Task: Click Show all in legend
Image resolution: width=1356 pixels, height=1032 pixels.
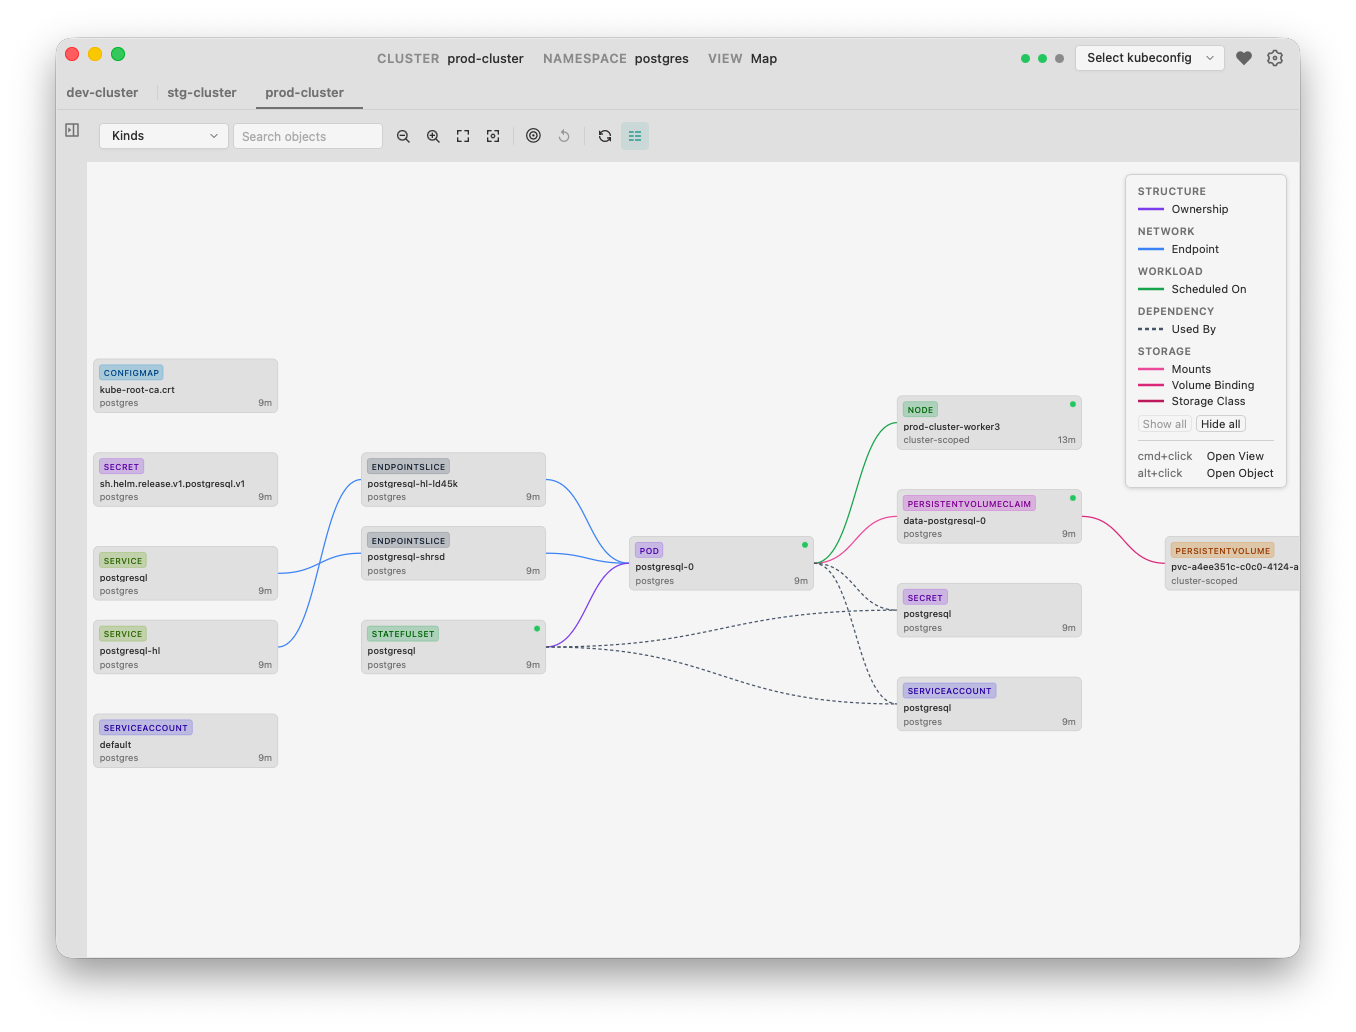Action: (1165, 424)
